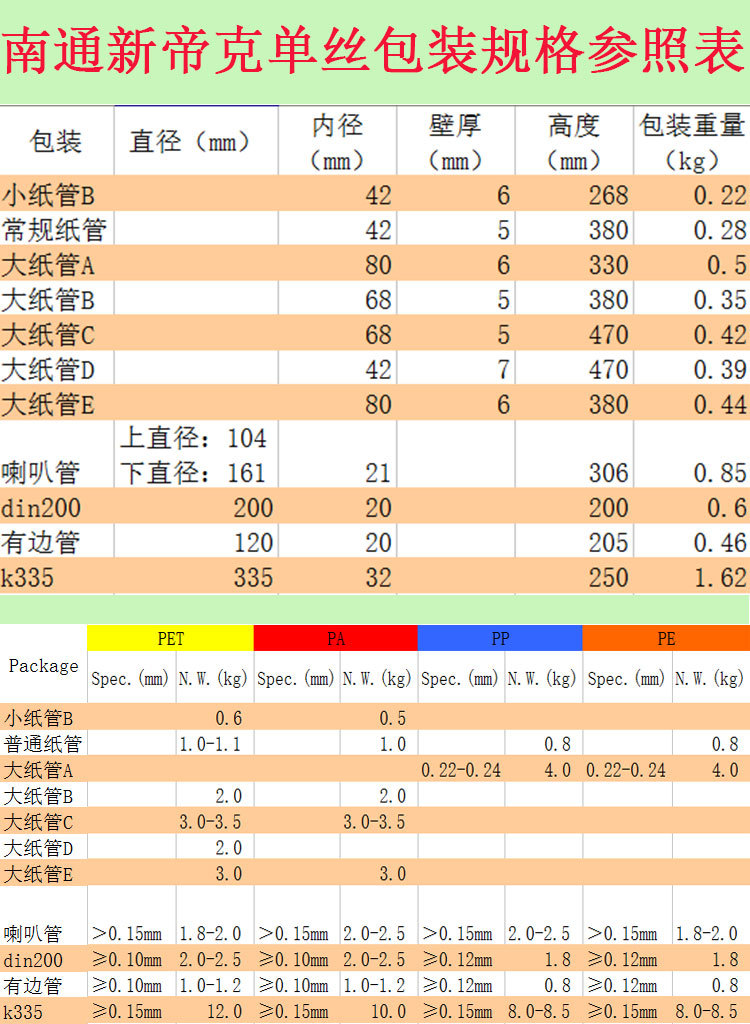Select the packaging weight 0.85
Screen dimensions: 750x1024
coord(720,473)
